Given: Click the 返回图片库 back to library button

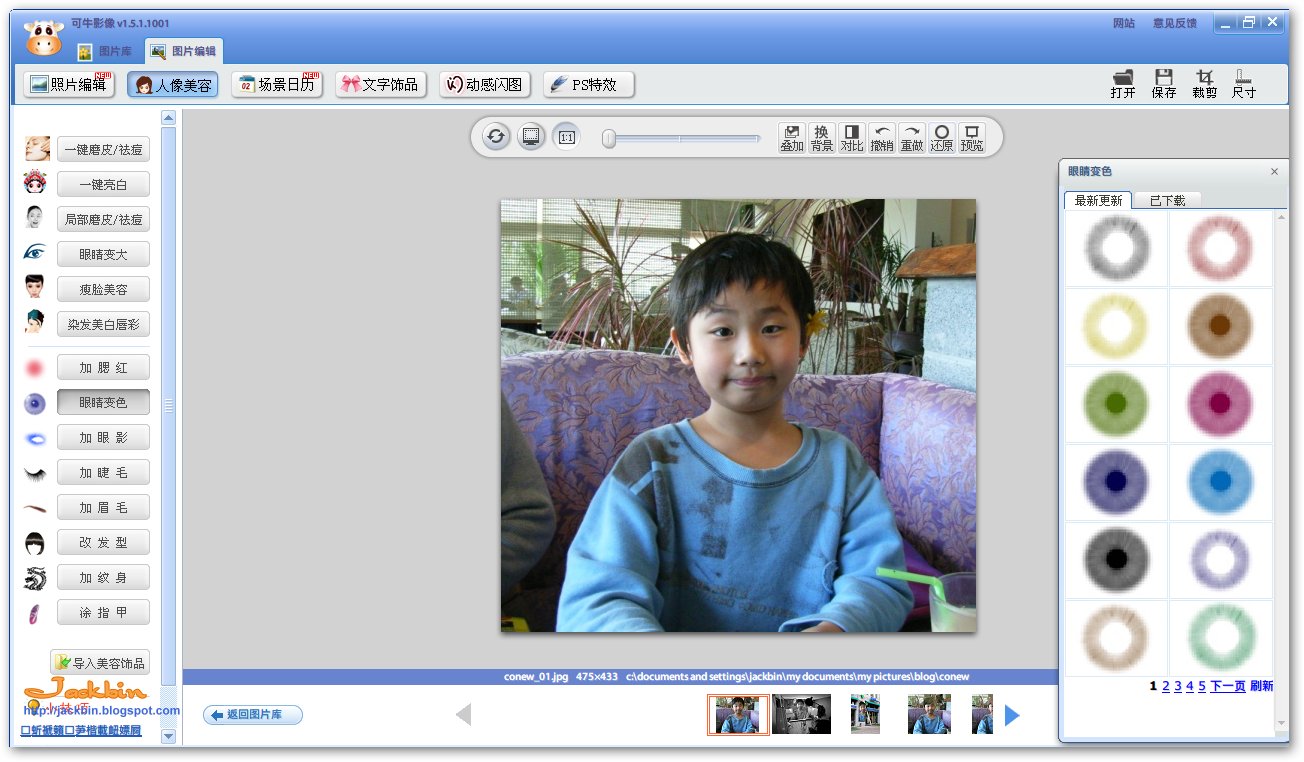Looking at the screenshot, I should pyautogui.click(x=253, y=715).
